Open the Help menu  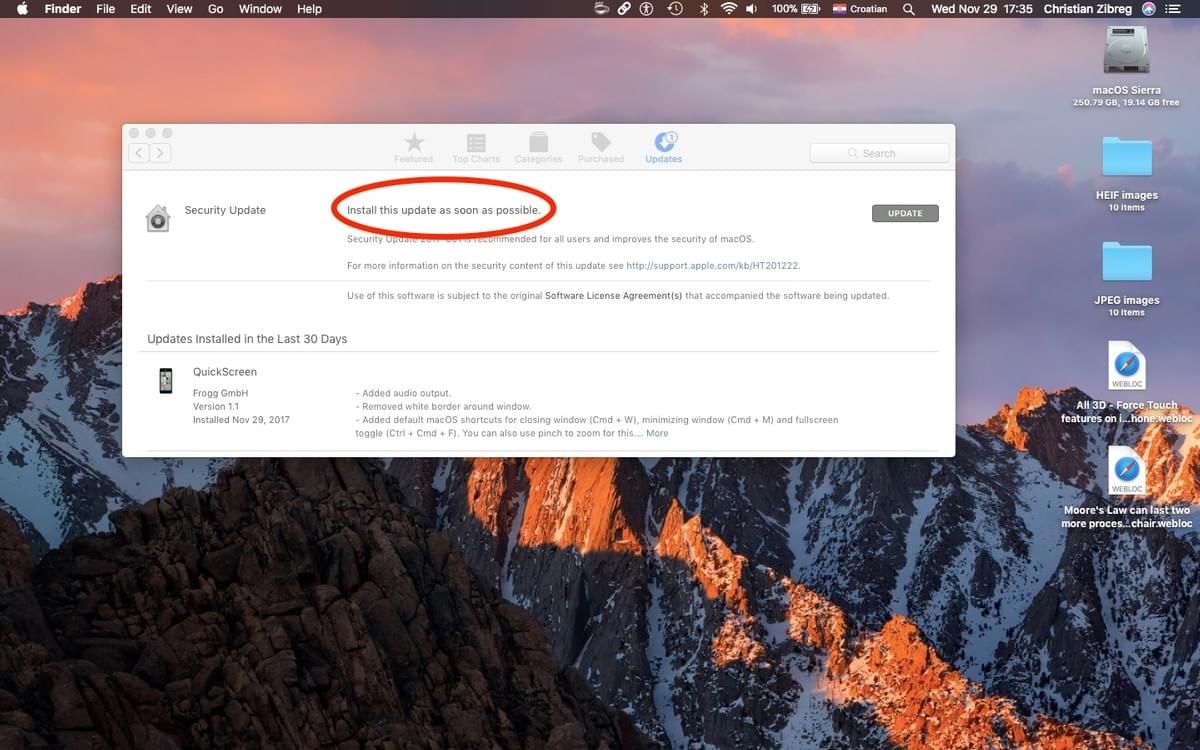point(310,9)
